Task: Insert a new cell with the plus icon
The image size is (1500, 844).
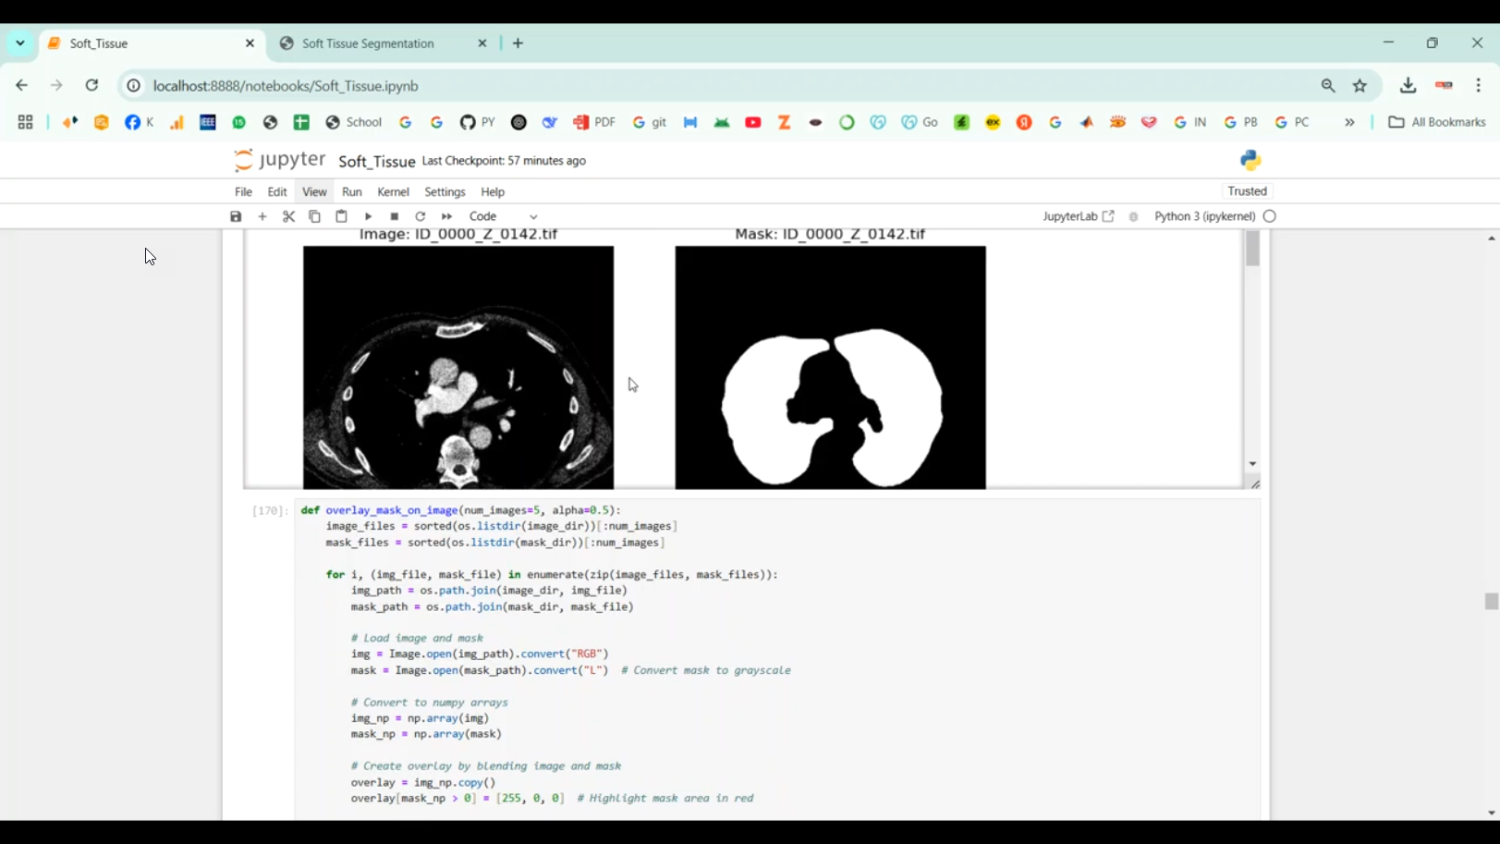Action: coord(262,216)
